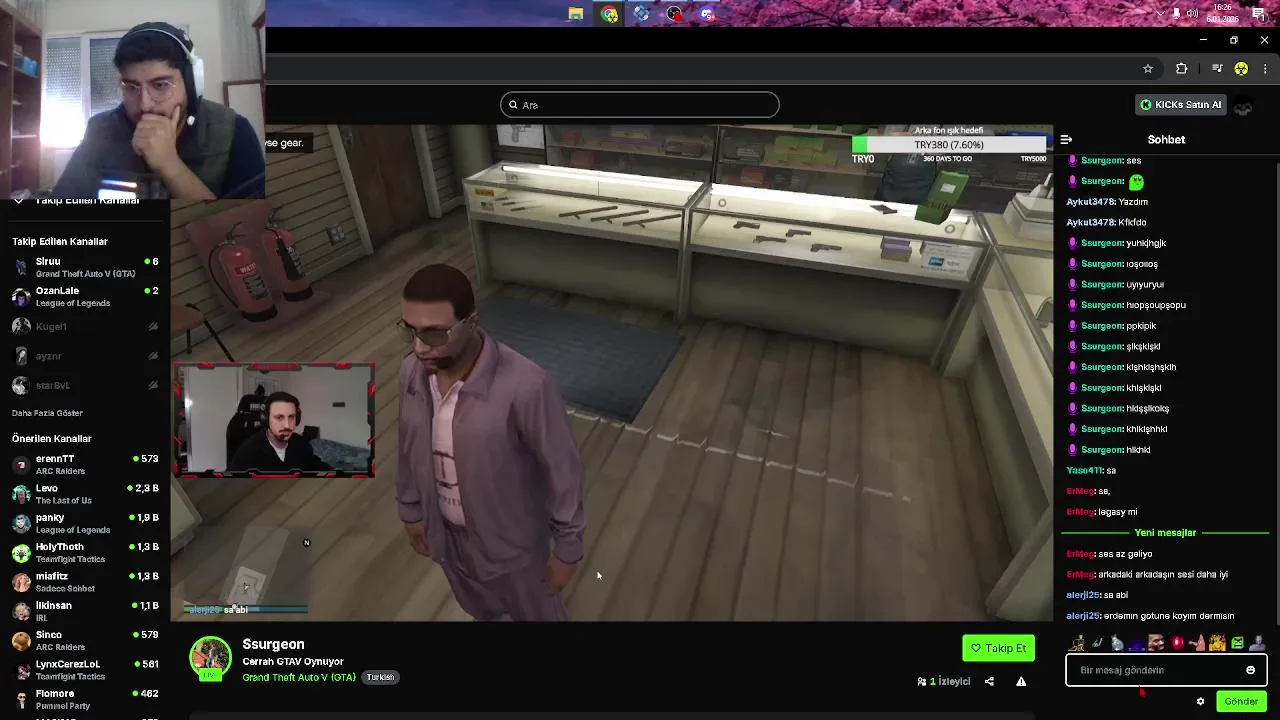Open the Kick user avatar menu

point(1243,105)
